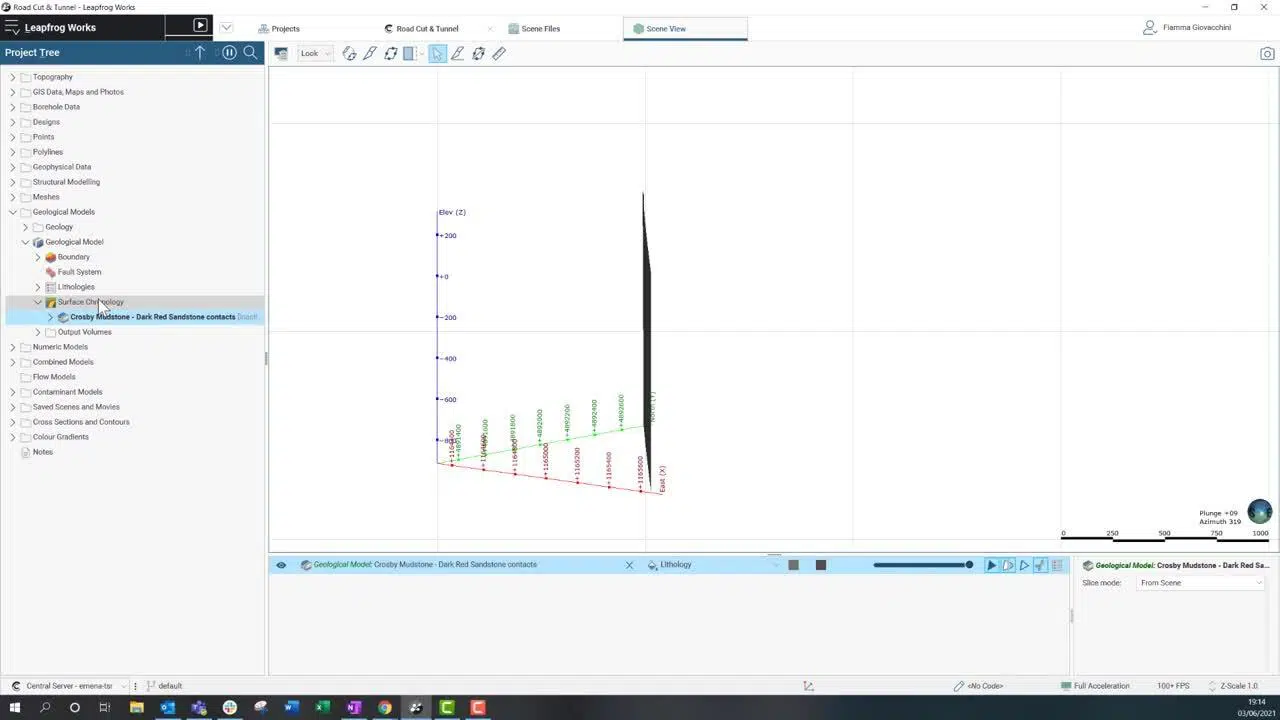Image resolution: width=1280 pixels, height=720 pixels.
Task: Expand the Structural Modelling folder
Action: [13, 182]
